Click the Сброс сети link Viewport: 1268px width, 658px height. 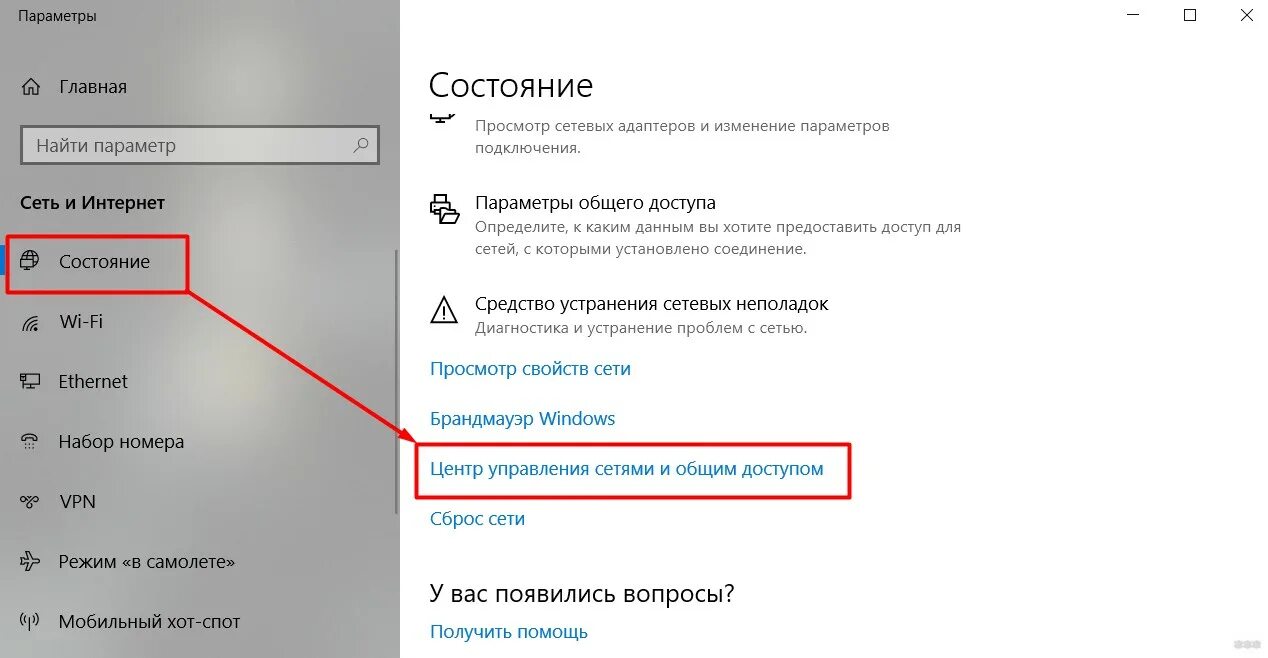tap(477, 519)
